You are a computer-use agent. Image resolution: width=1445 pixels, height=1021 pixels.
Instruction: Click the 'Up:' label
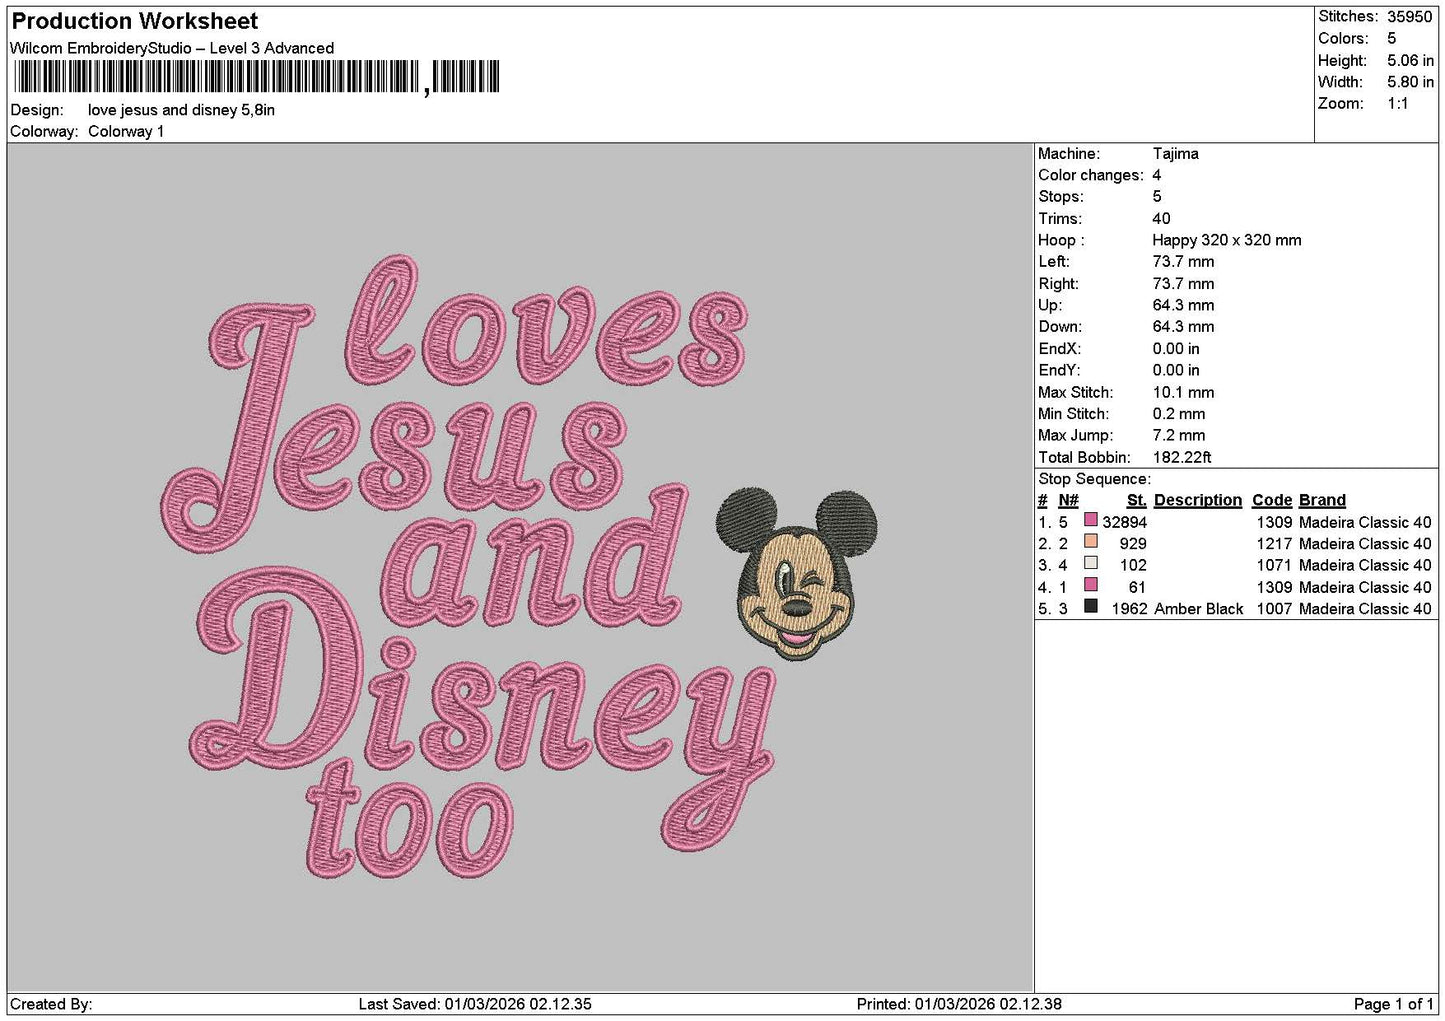(1050, 305)
